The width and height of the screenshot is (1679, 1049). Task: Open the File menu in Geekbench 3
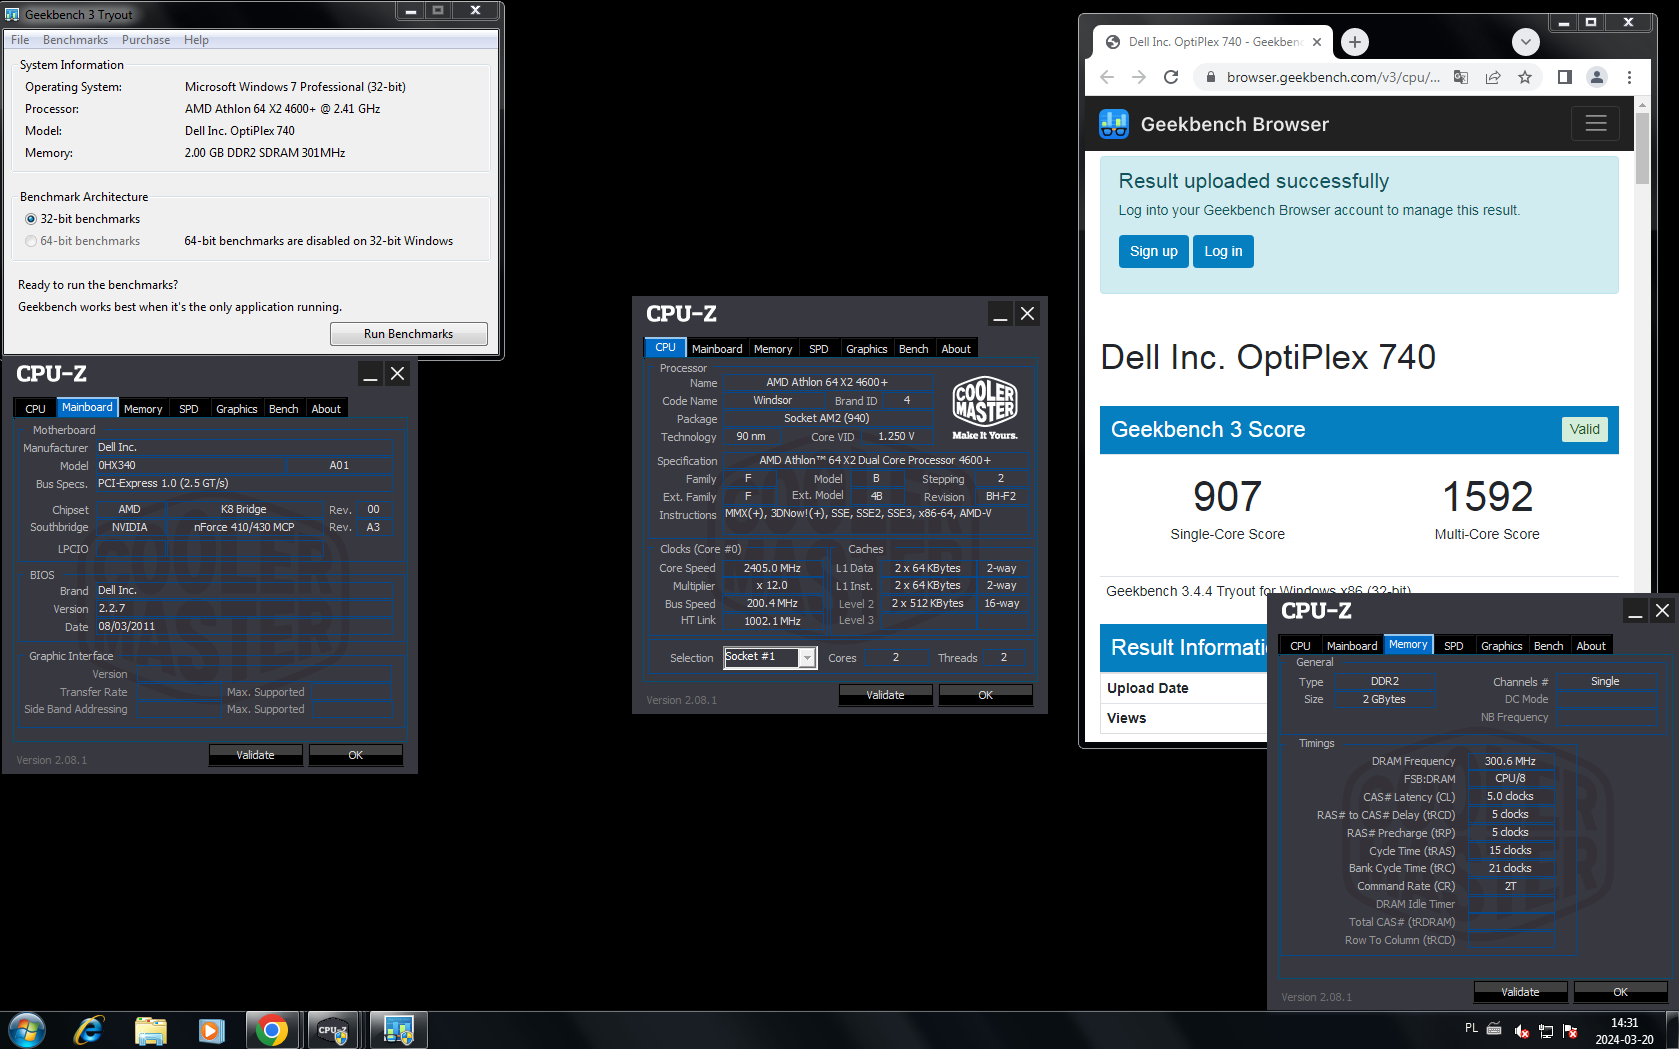20,40
